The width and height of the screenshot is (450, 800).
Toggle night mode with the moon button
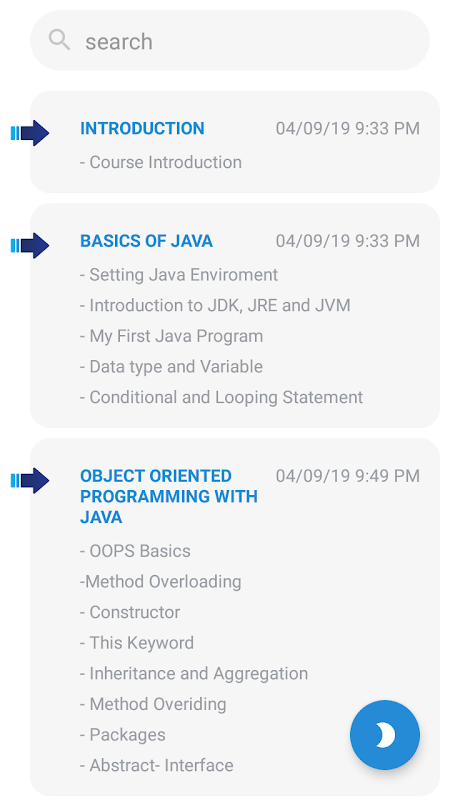click(385, 735)
